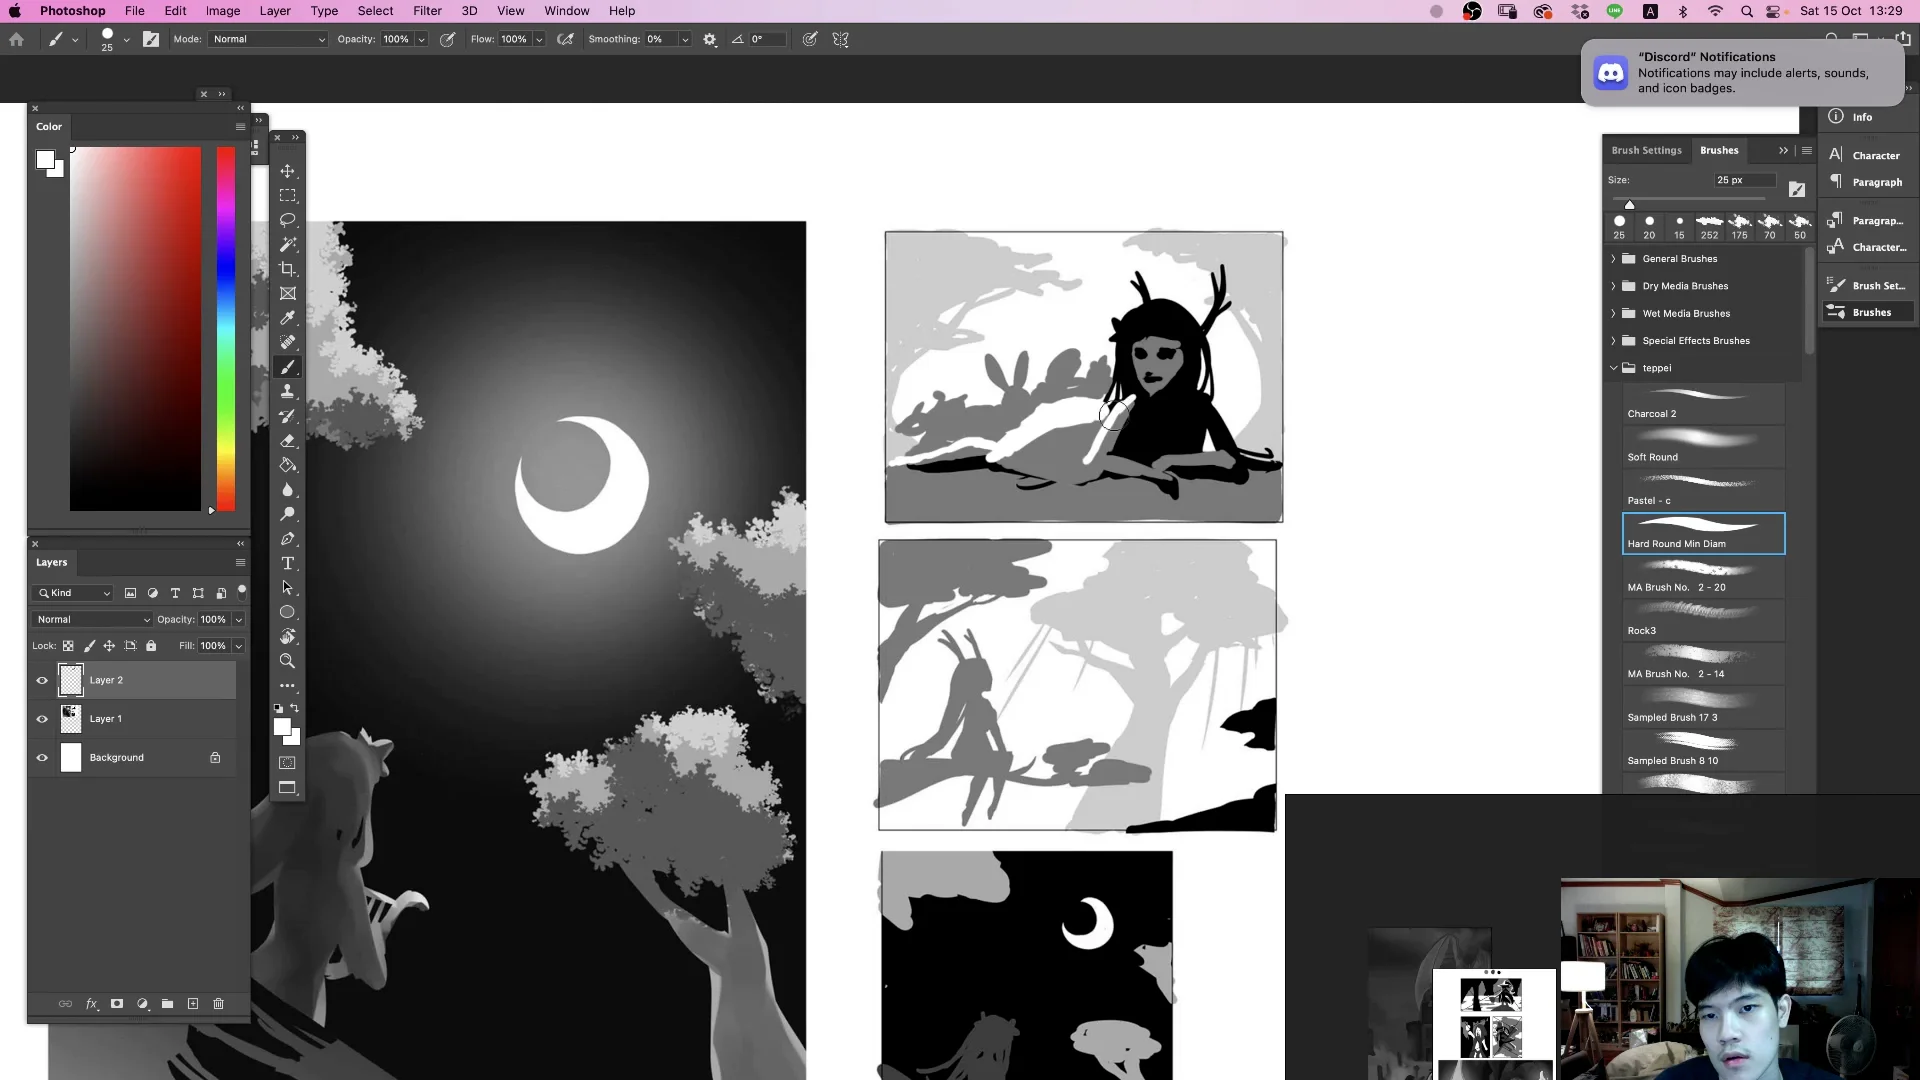Add a layer mask to Layer 2

(117, 1004)
